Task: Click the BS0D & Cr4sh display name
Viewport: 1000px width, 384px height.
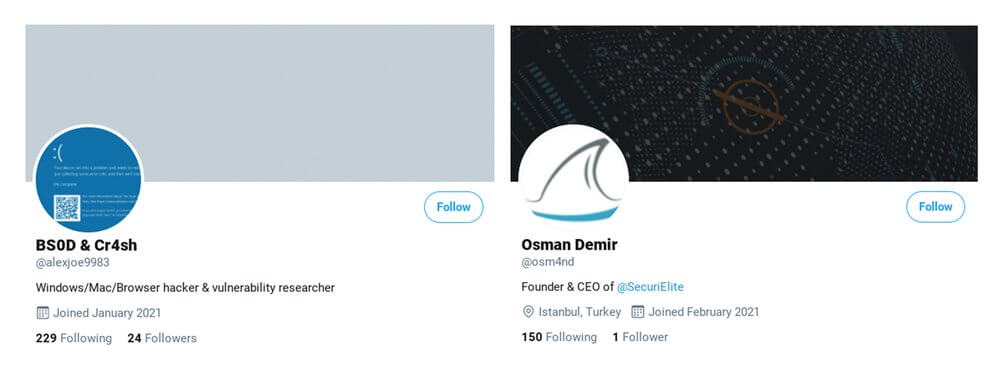Action: coord(87,245)
